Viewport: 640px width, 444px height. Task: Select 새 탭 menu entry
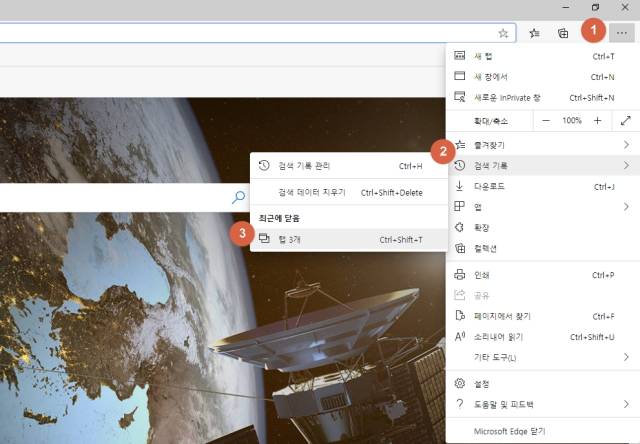click(543, 56)
